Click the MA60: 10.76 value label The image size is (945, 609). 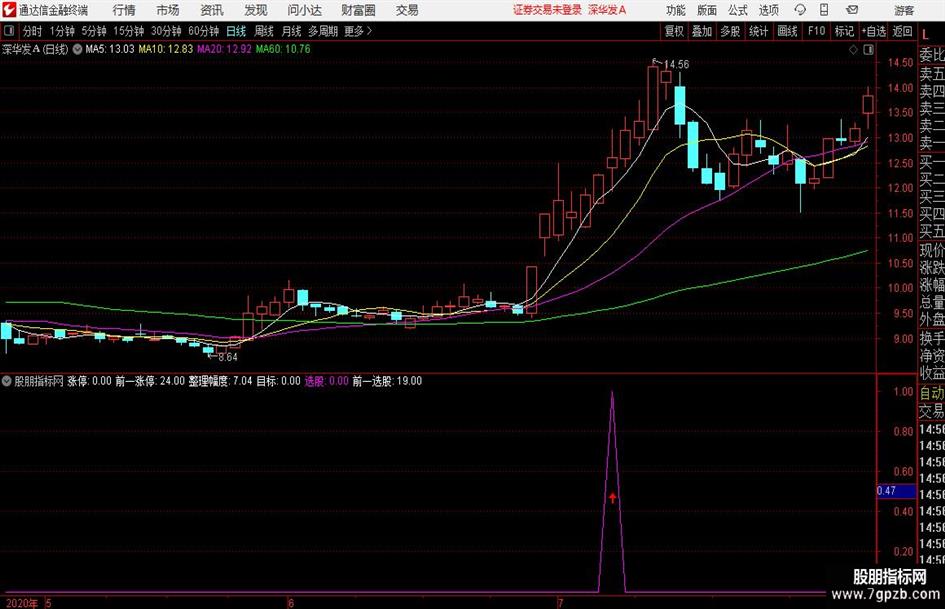tap(283, 49)
